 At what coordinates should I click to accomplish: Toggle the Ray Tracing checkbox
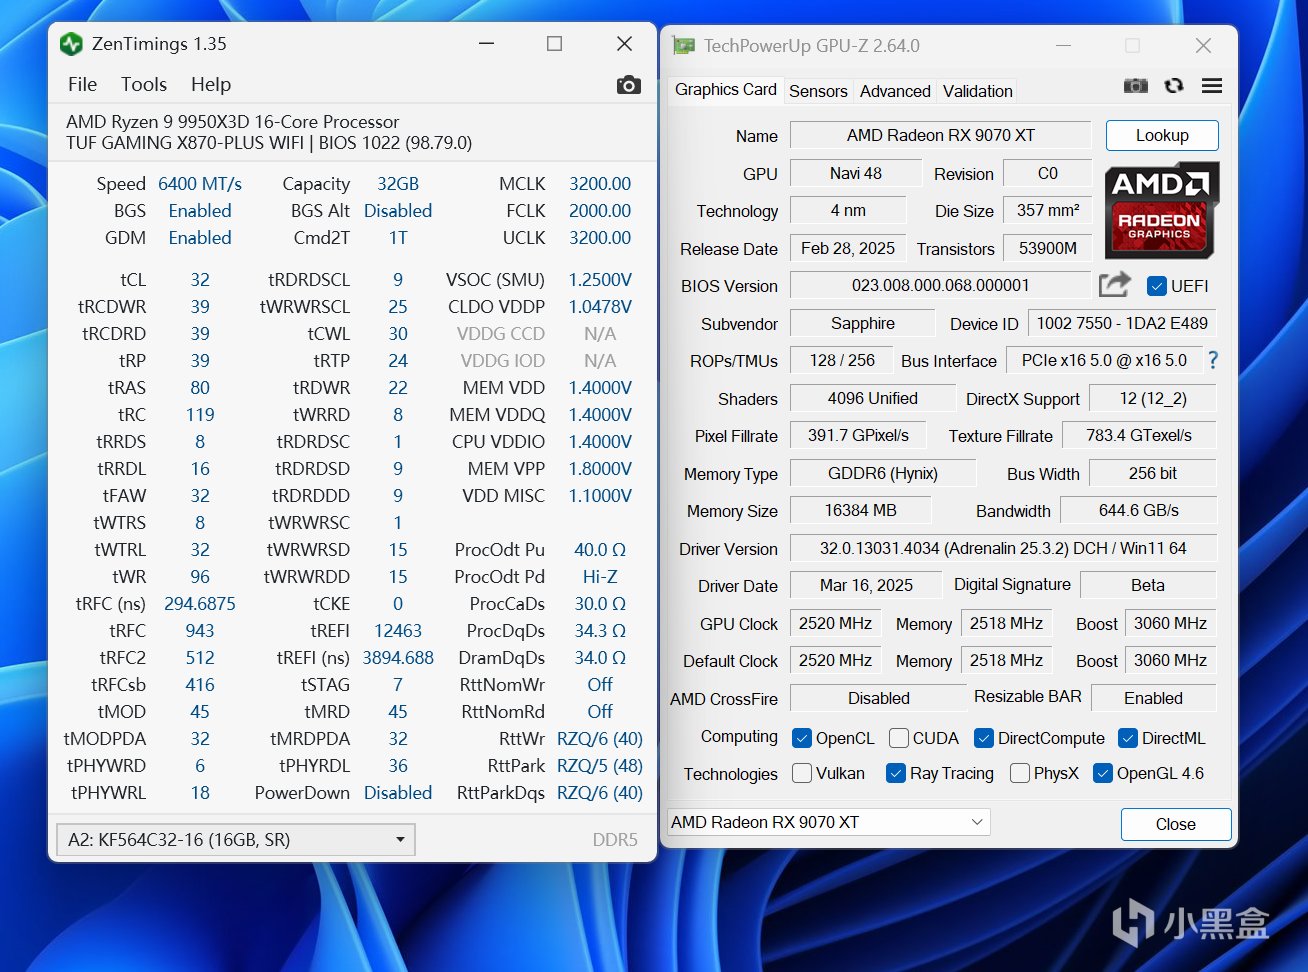pos(896,773)
